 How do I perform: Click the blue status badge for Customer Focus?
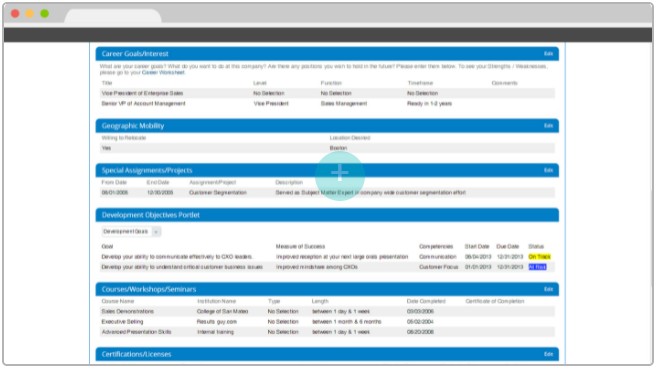(x=537, y=267)
